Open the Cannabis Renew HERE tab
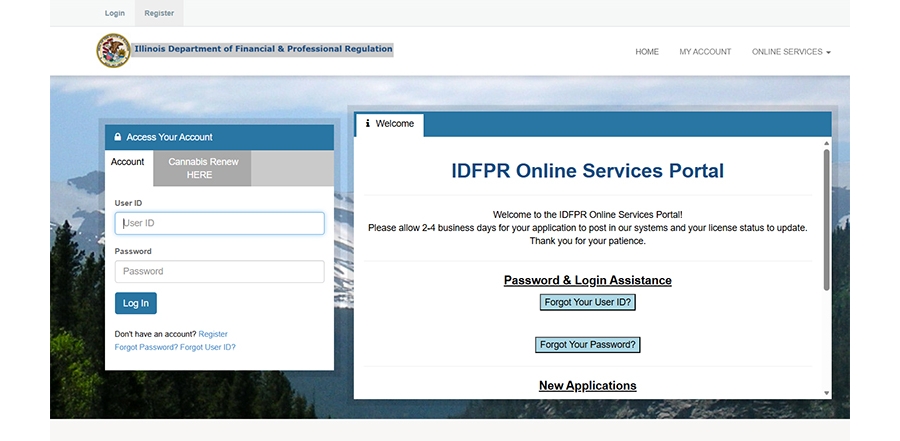Viewport: 900px width, 441px height. pyautogui.click(x=203, y=168)
